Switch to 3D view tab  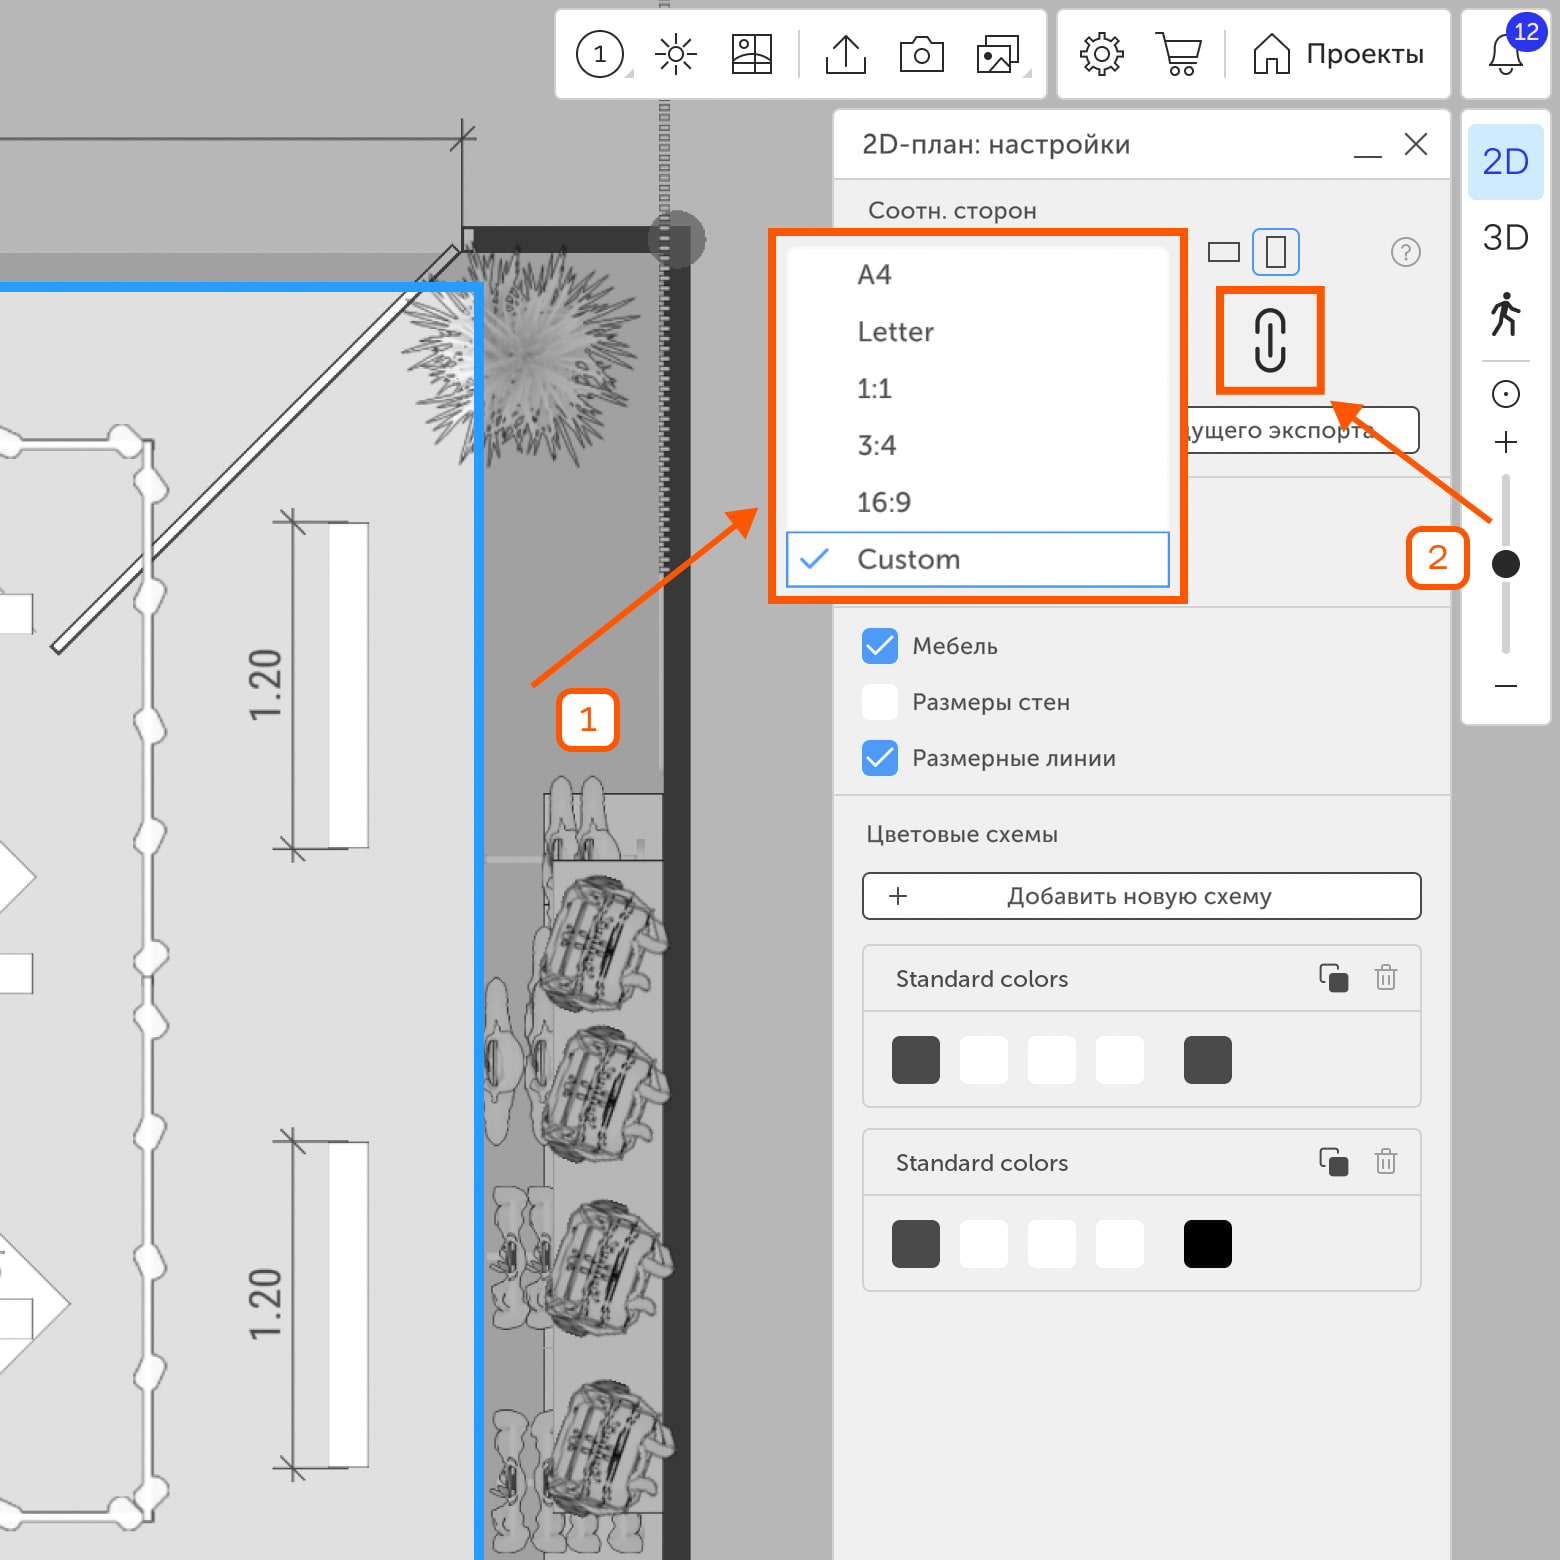(1505, 238)
